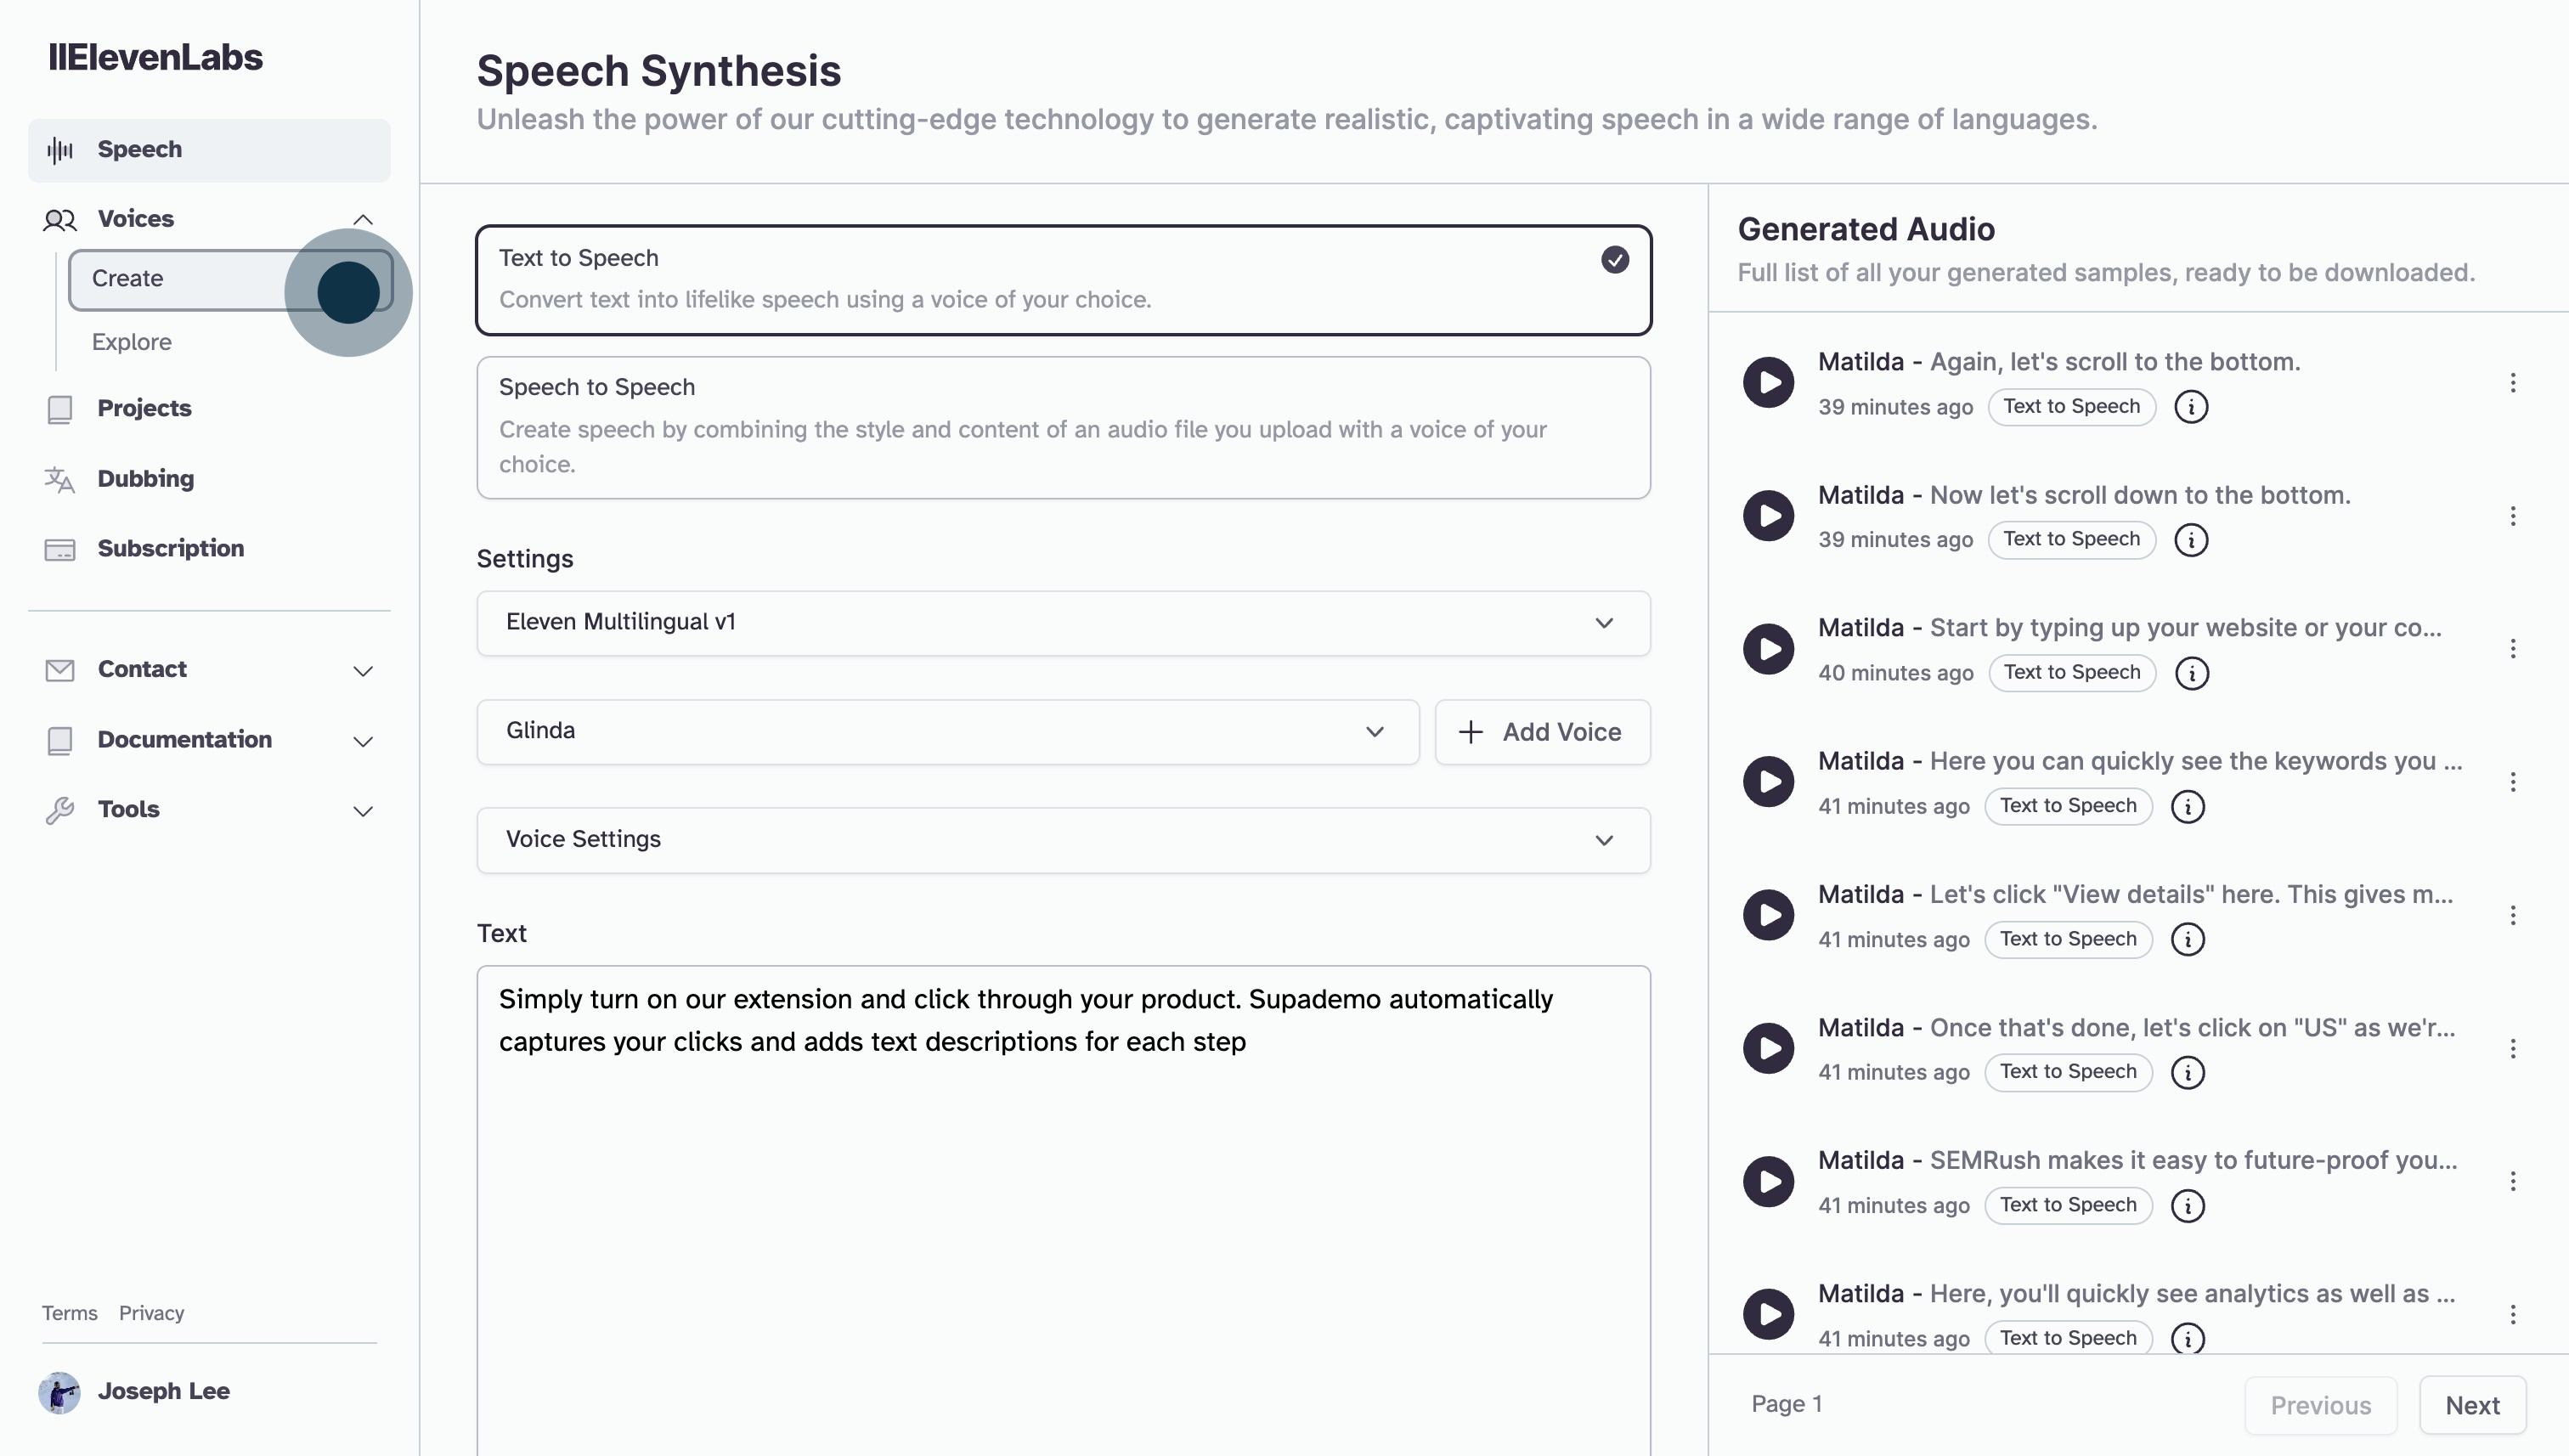This screenshot has width=2569, height=1456.
Task: Open the Glinda voice dropdown
Action: (x=947, y=732)
